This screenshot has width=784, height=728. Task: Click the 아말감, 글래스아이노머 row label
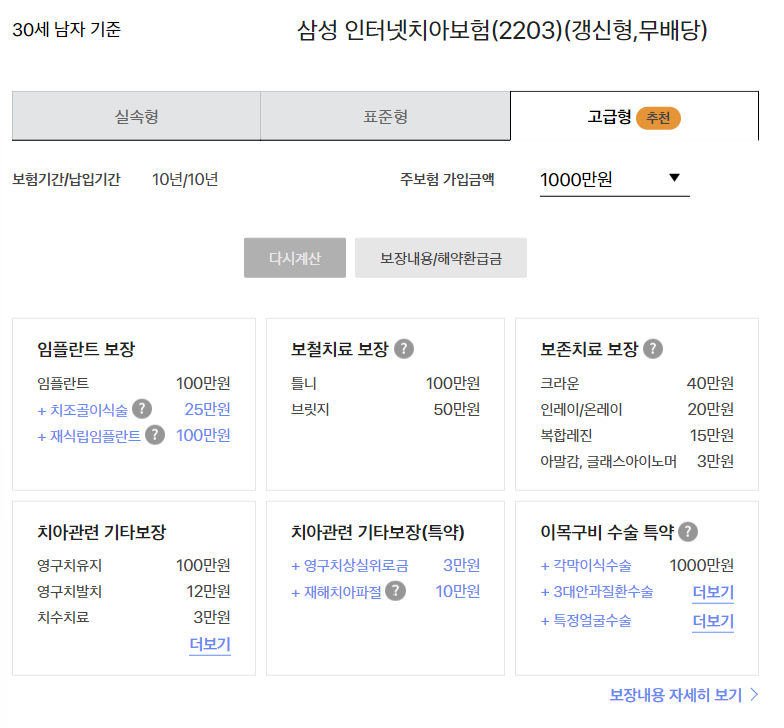(x=608, y=461)
